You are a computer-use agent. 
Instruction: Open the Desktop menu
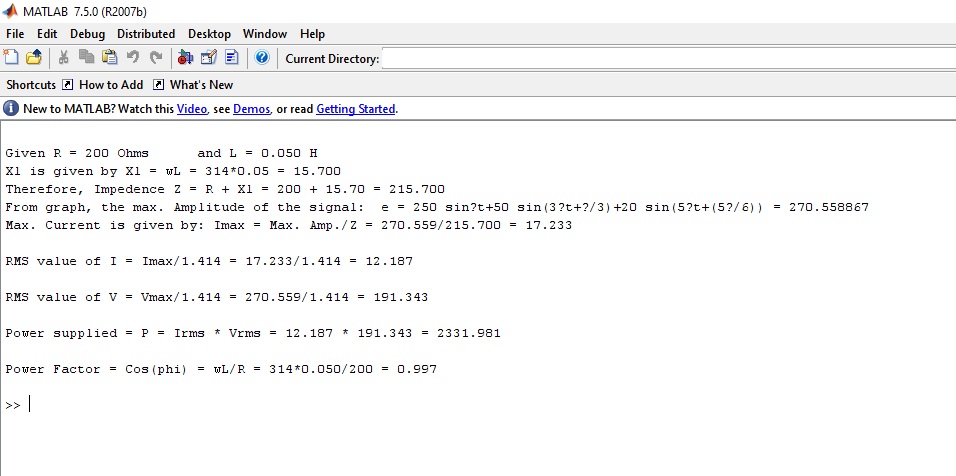pos(209,34)
